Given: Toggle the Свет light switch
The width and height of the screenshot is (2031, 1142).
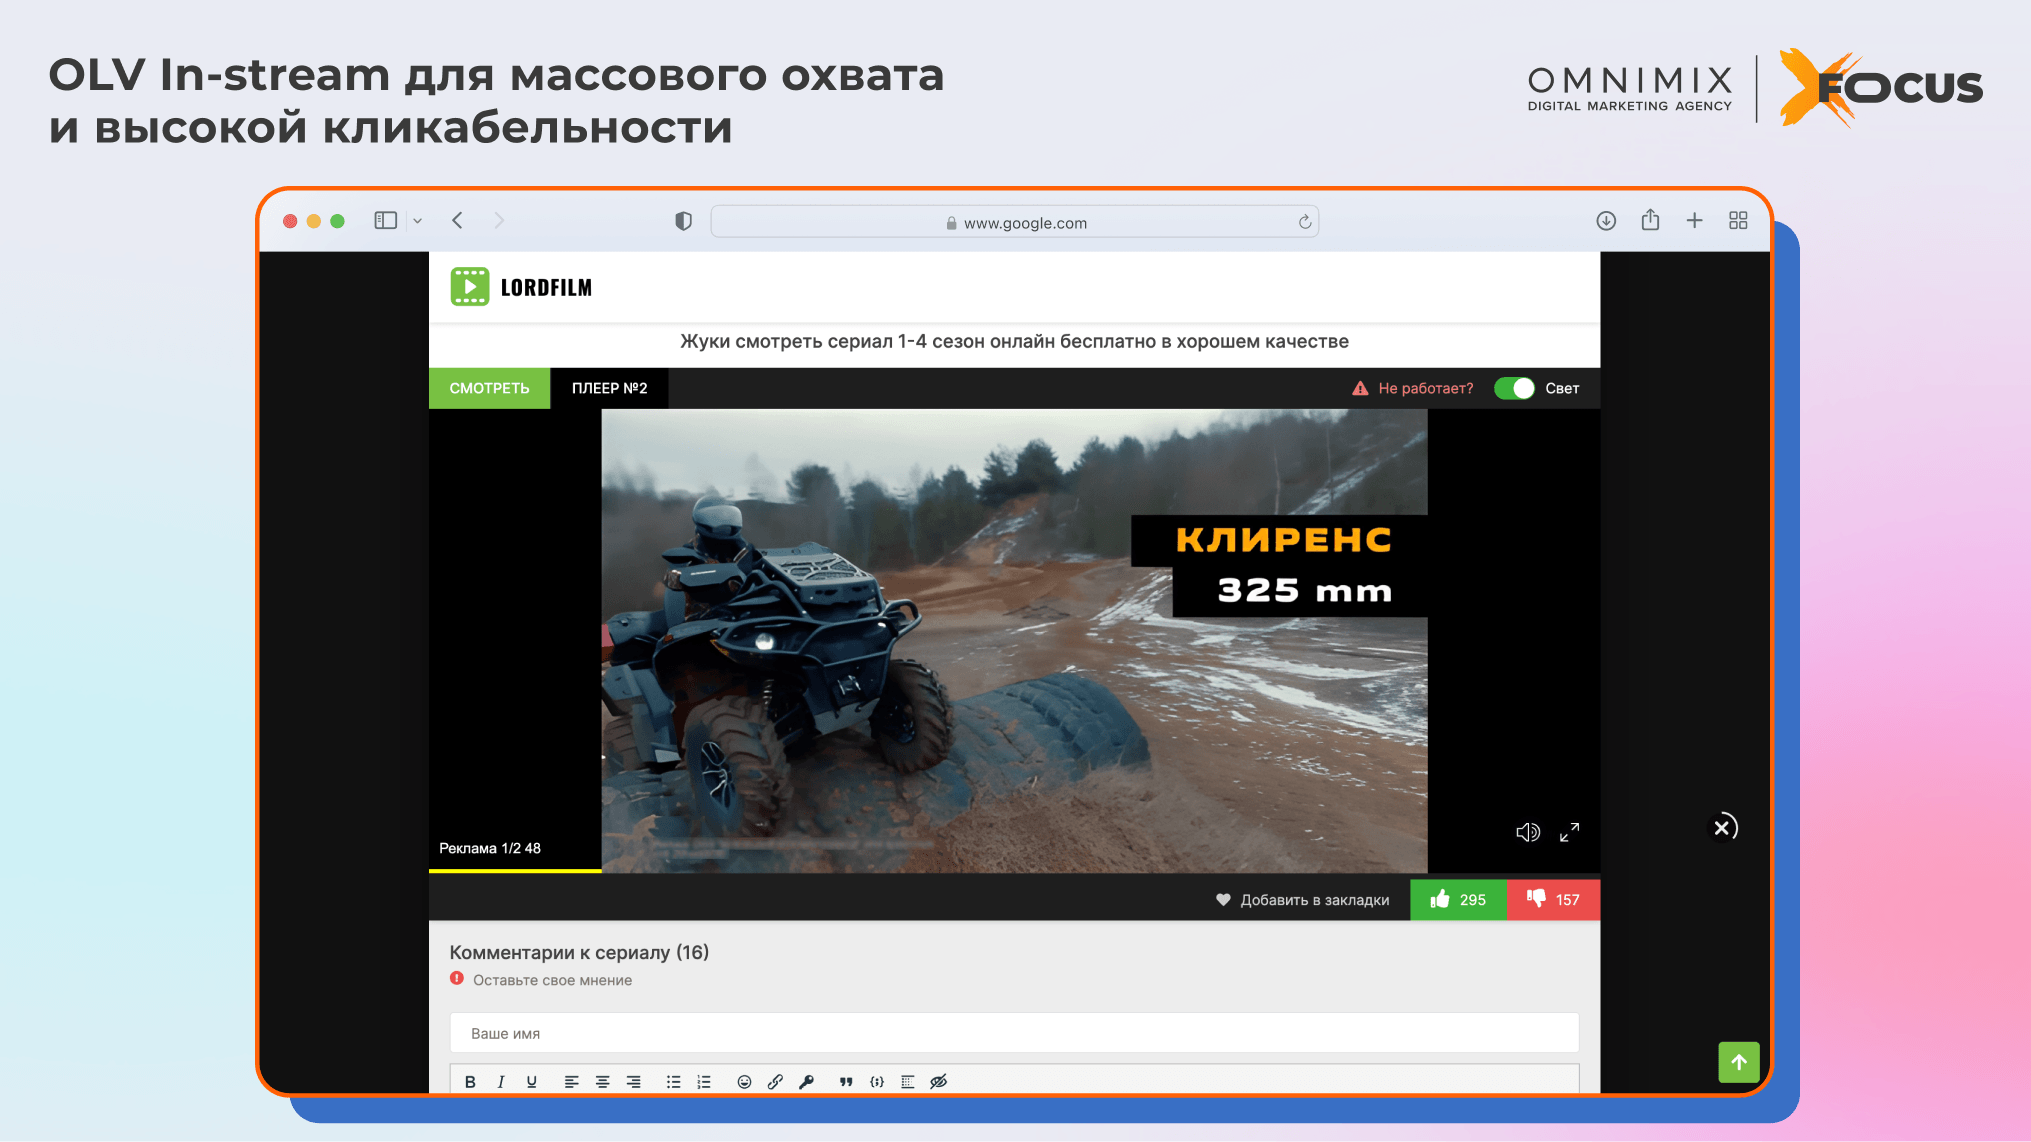Looking at the screenshot, I should pyautogui.click(x=1514, y=388).
